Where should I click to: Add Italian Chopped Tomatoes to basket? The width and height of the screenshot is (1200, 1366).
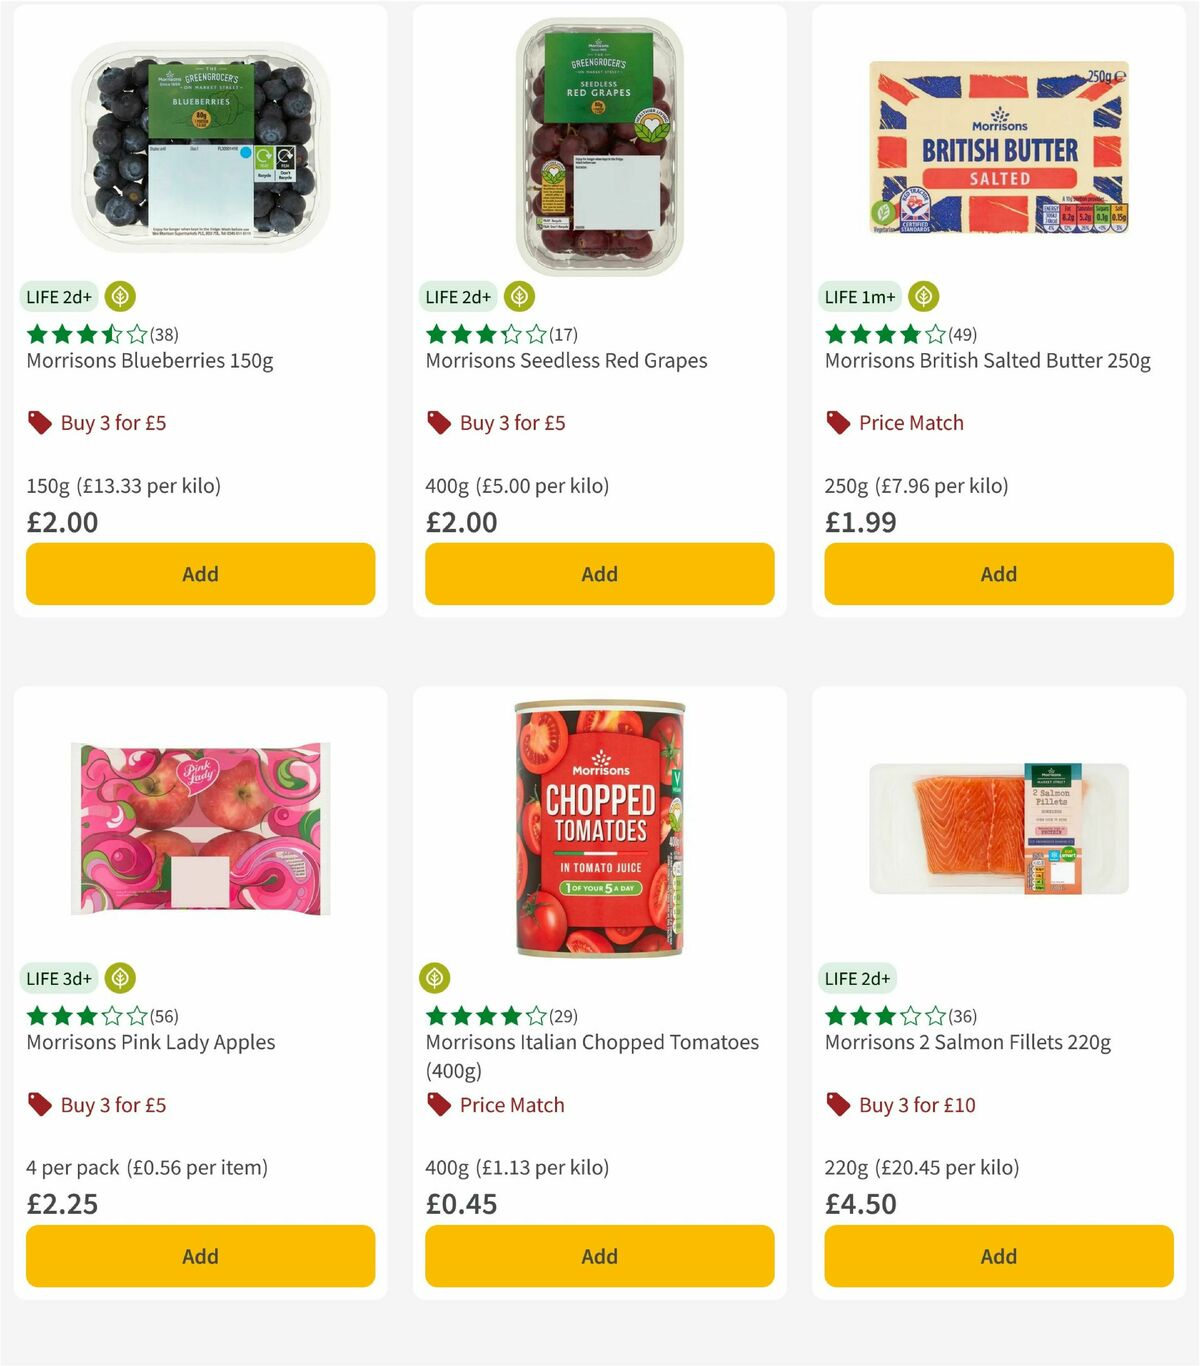coord(598,1256)
